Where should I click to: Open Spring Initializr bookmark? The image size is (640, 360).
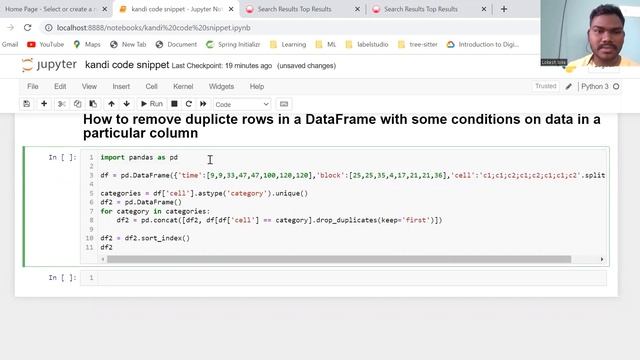(x=233, y=44)
